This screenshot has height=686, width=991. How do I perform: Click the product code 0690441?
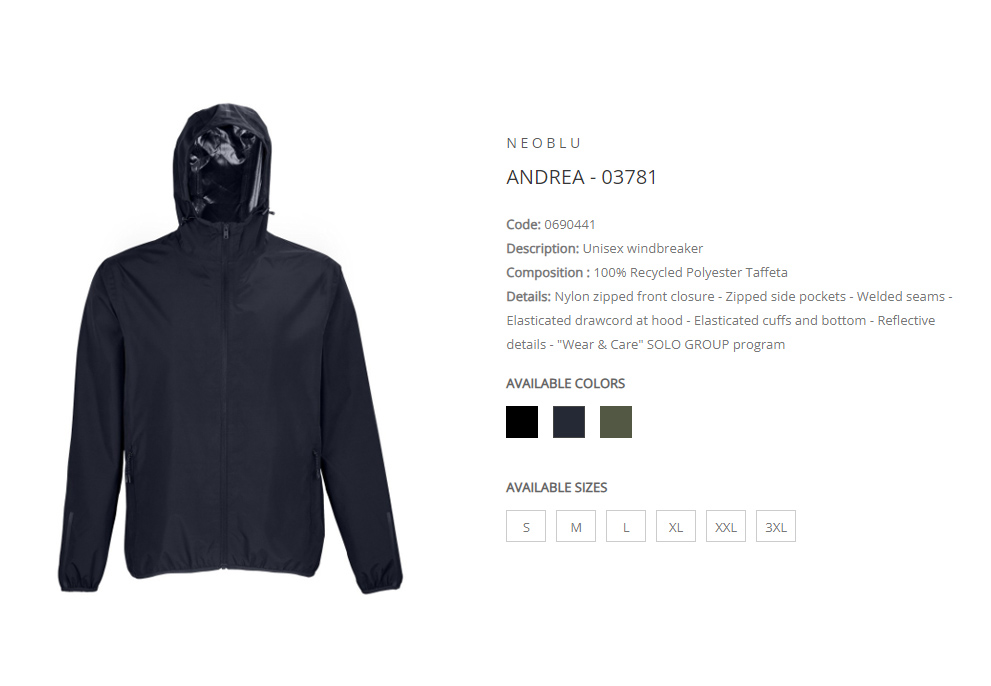pos(569,224)
